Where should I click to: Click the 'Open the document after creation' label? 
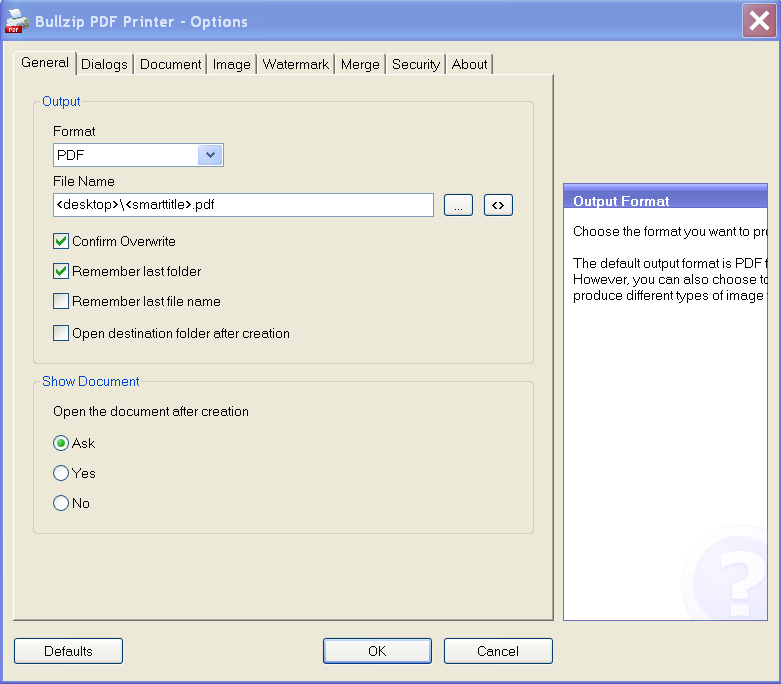pyautogui.click(x=151, y=411)
